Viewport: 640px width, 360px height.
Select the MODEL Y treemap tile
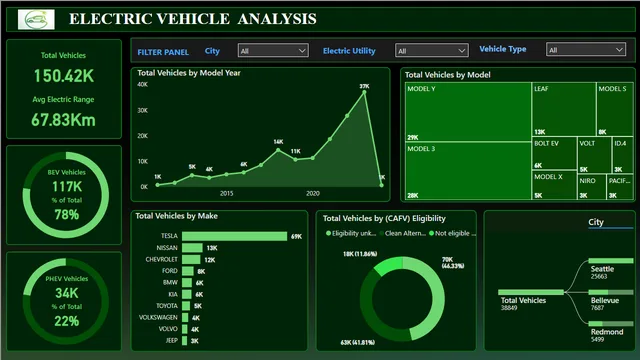[x=468, y=112]
